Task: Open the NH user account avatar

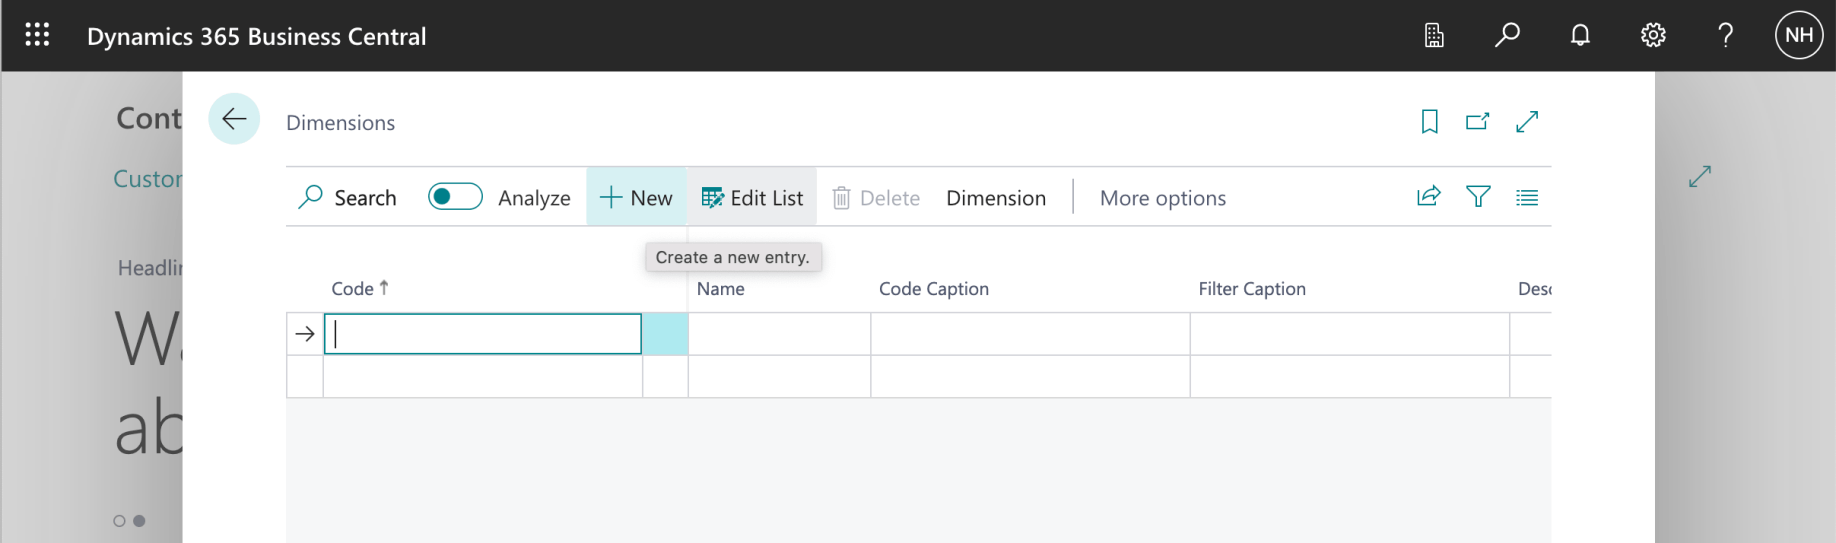Action: pos(1799,36)
